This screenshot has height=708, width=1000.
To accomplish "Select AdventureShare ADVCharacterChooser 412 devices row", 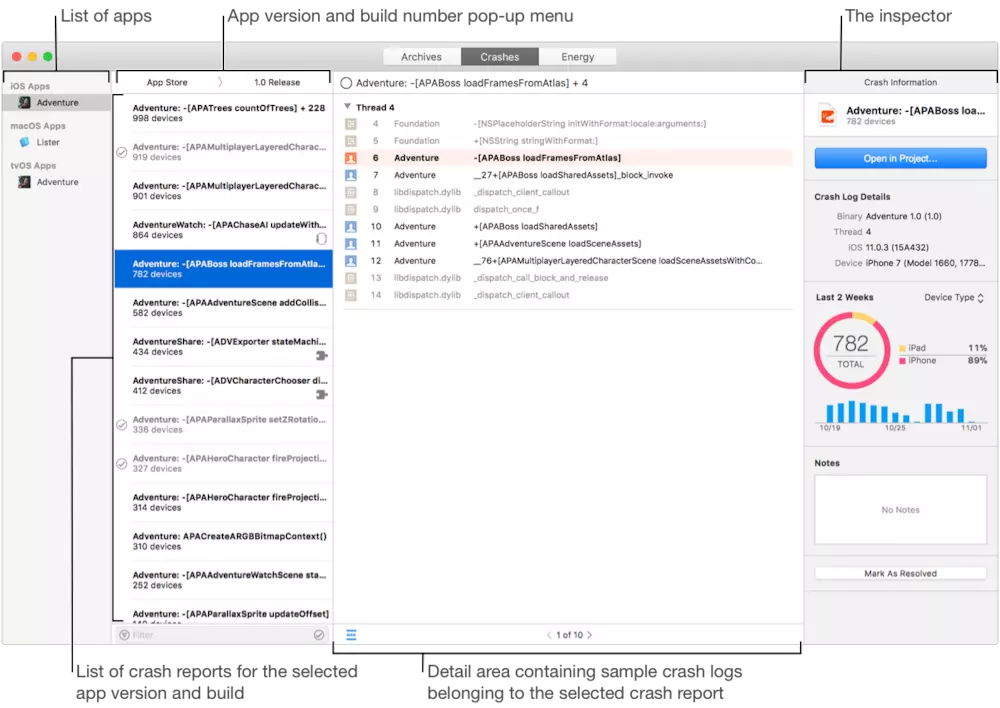I will tap(224, 386).
